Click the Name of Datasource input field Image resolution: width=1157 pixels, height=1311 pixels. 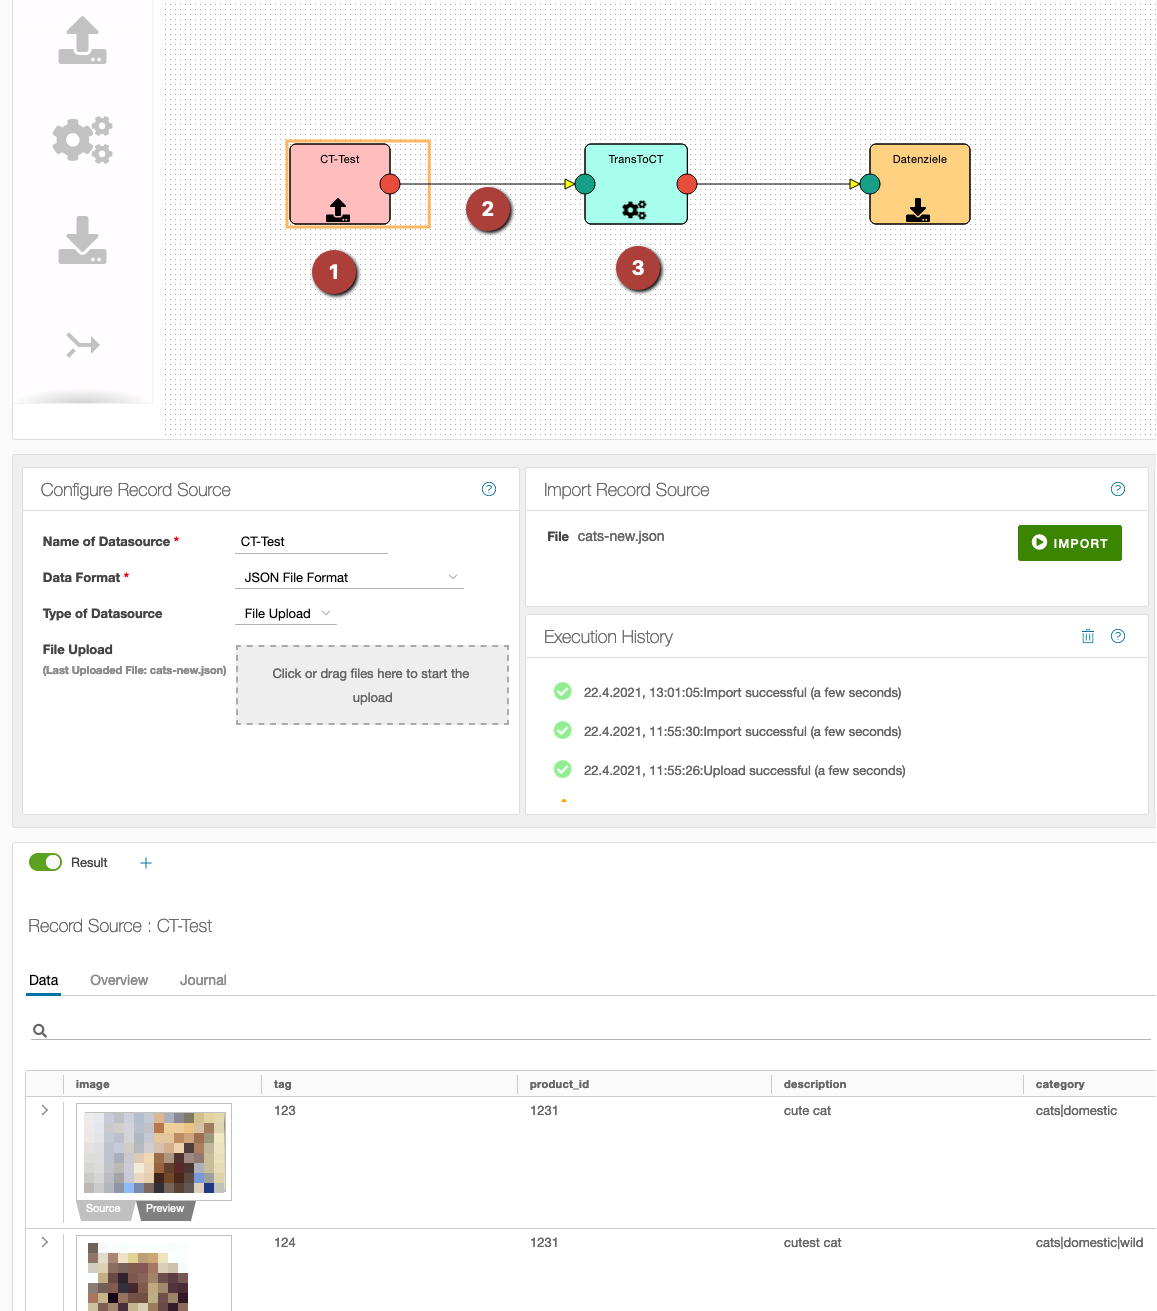pyautogui.click(x=311, y=541)
